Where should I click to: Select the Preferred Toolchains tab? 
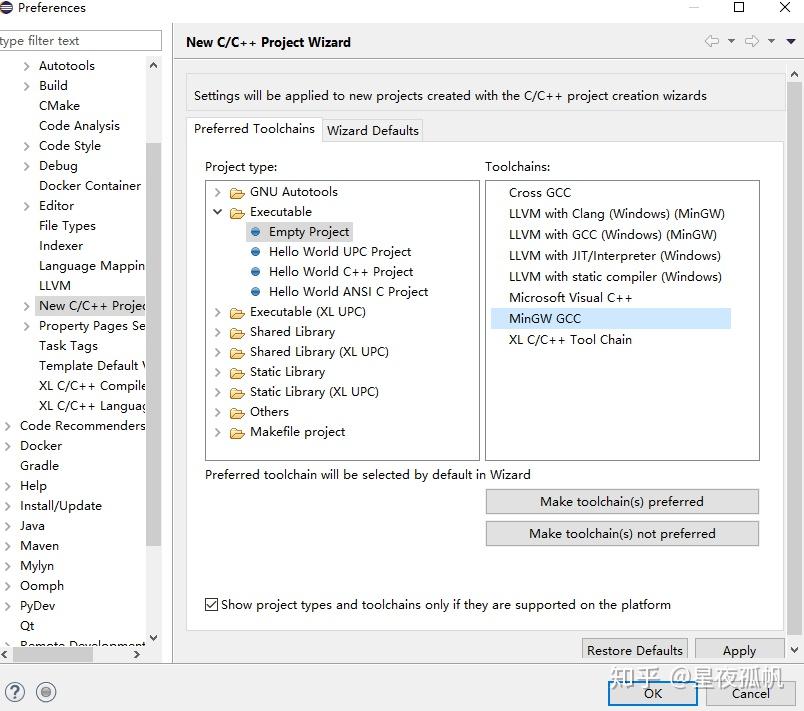[x=254, y=129]
